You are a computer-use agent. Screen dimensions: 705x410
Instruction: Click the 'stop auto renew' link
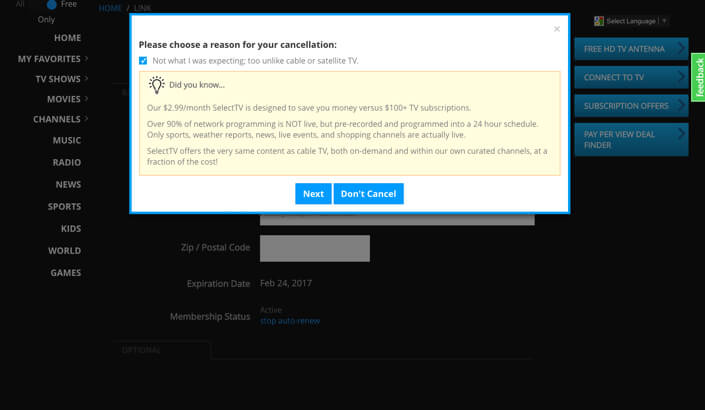(290, 321)
